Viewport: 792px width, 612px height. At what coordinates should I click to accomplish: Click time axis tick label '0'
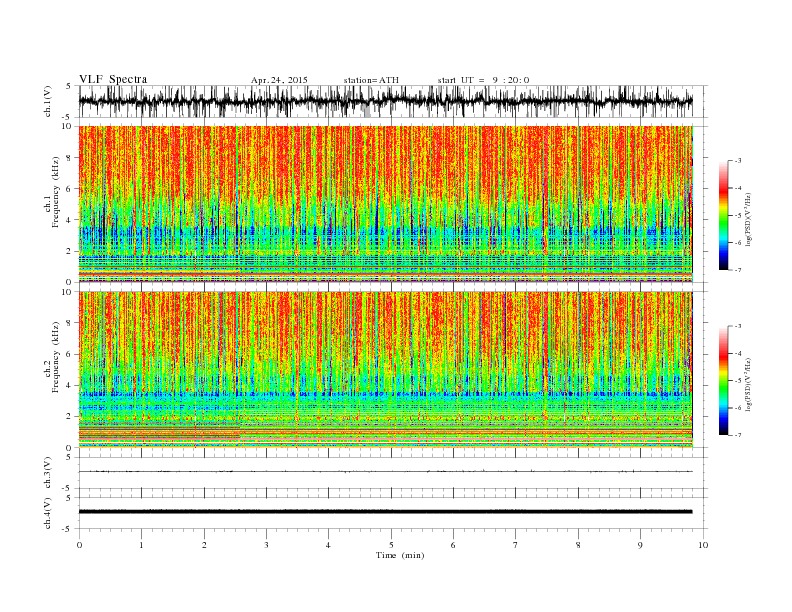click(79, 545)
